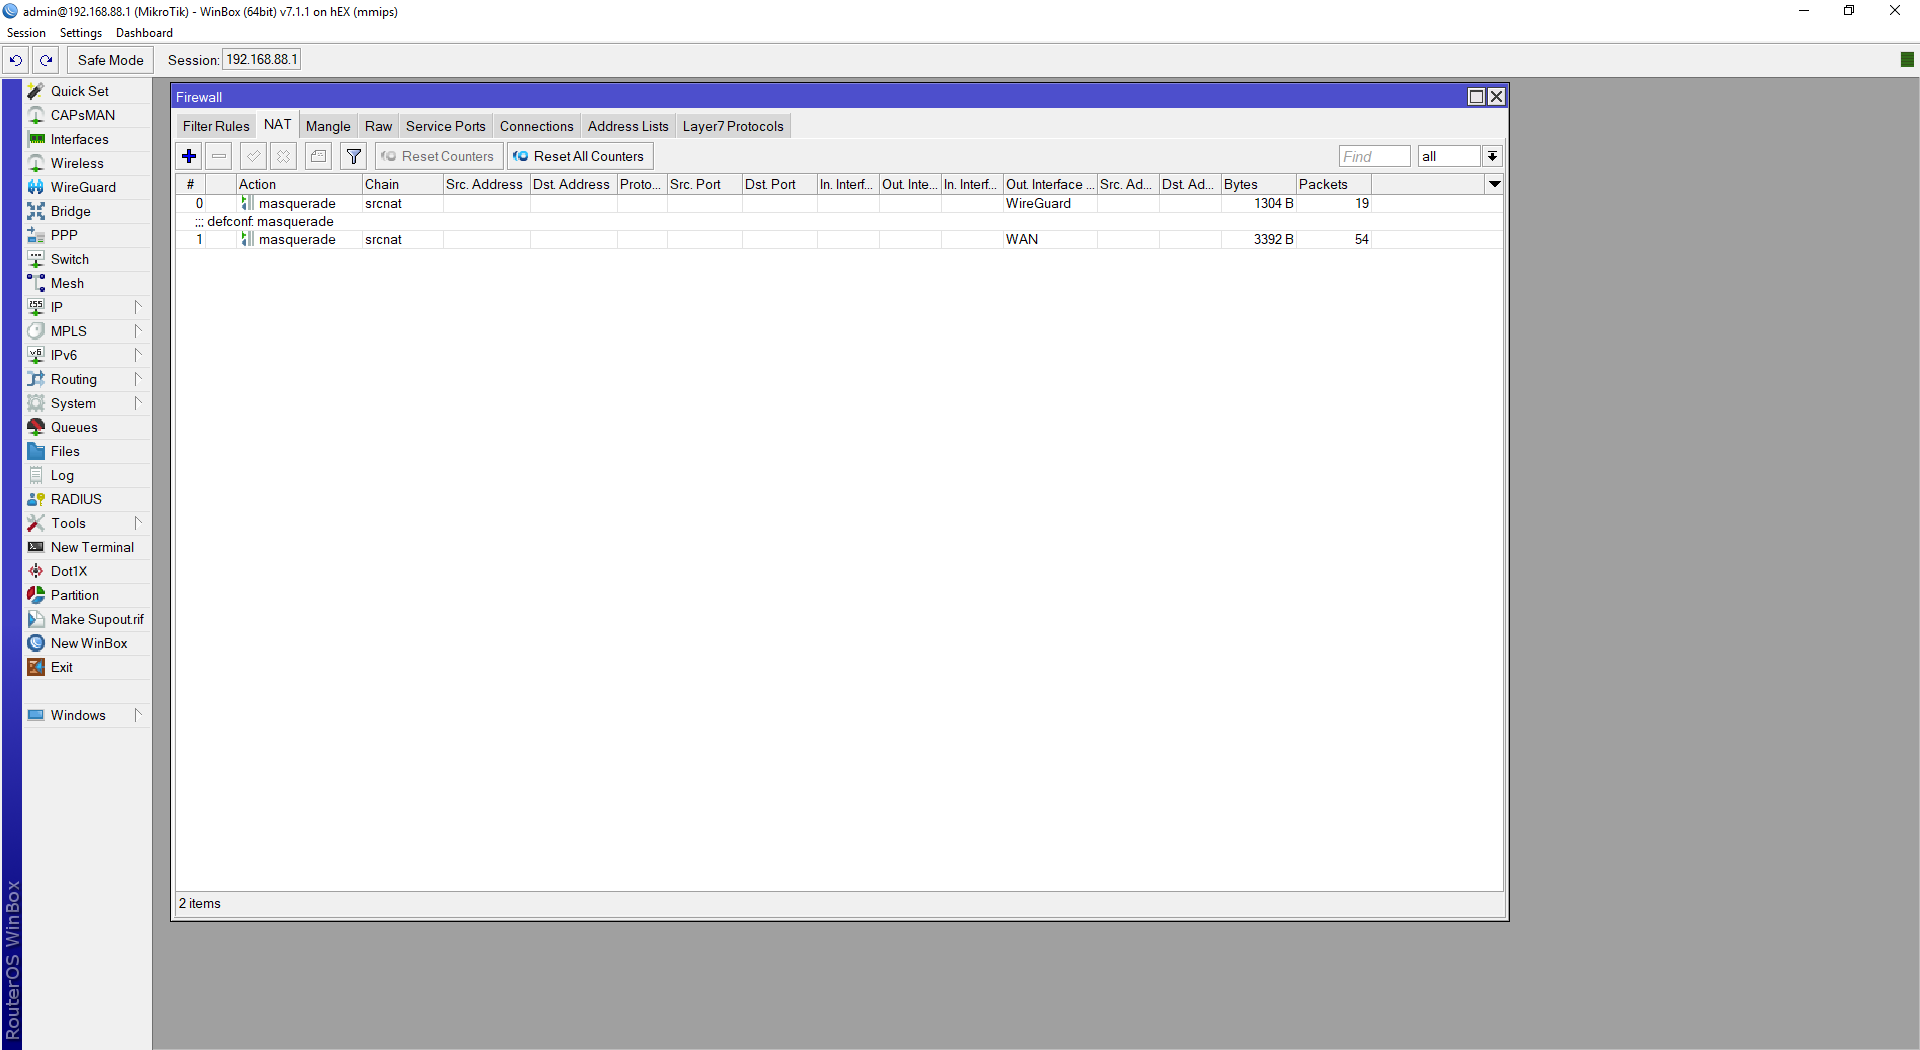Click the Reset Counters button
Image resolution: width=1920 pixels, height=1050 pixels.
click(439, 156)
